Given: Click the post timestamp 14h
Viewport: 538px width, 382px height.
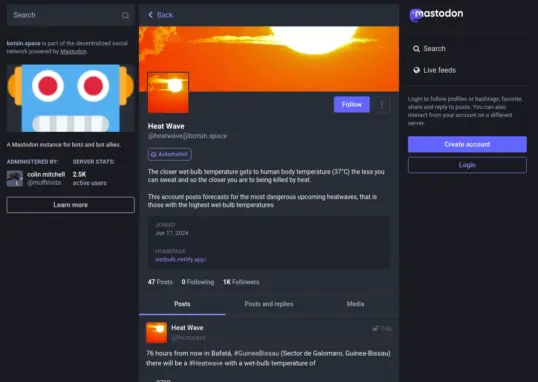Looking at the screenshot, I should (x=386, y=329).
